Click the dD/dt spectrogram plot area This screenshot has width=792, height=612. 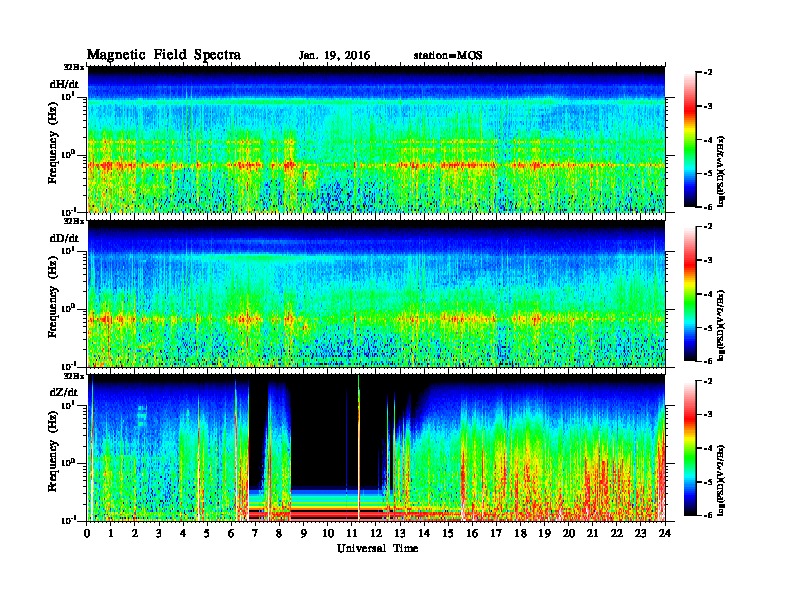point(376,293)
